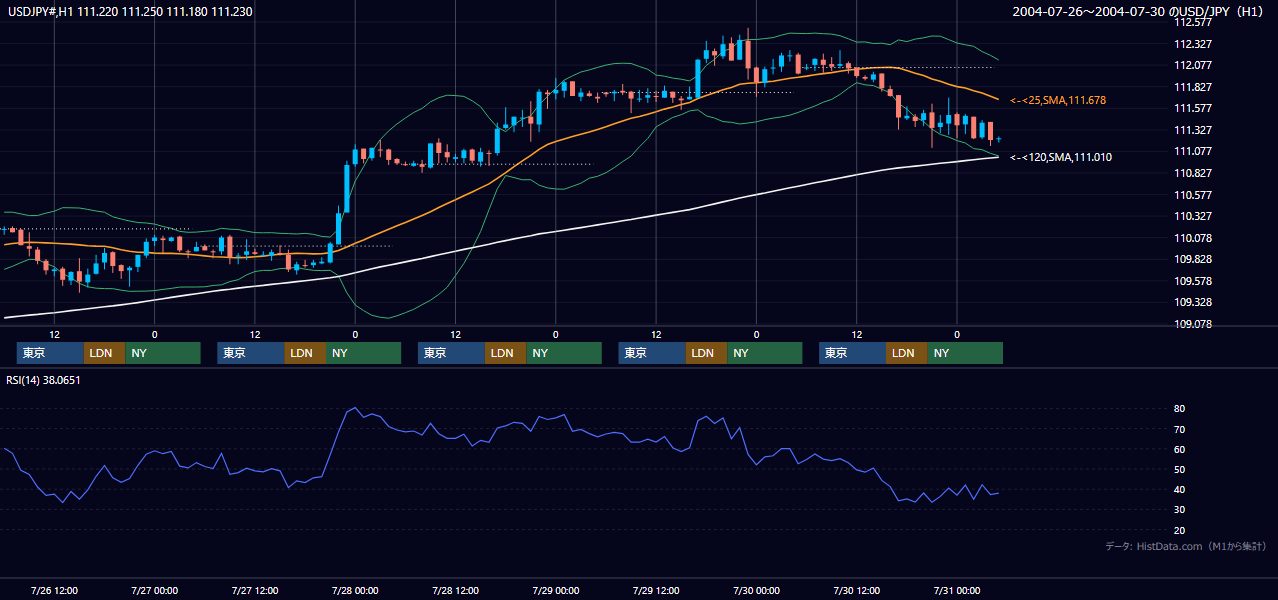Click the USDJPY#,H1 price header text
This screenshot has height=600, width=1278.
128,11
